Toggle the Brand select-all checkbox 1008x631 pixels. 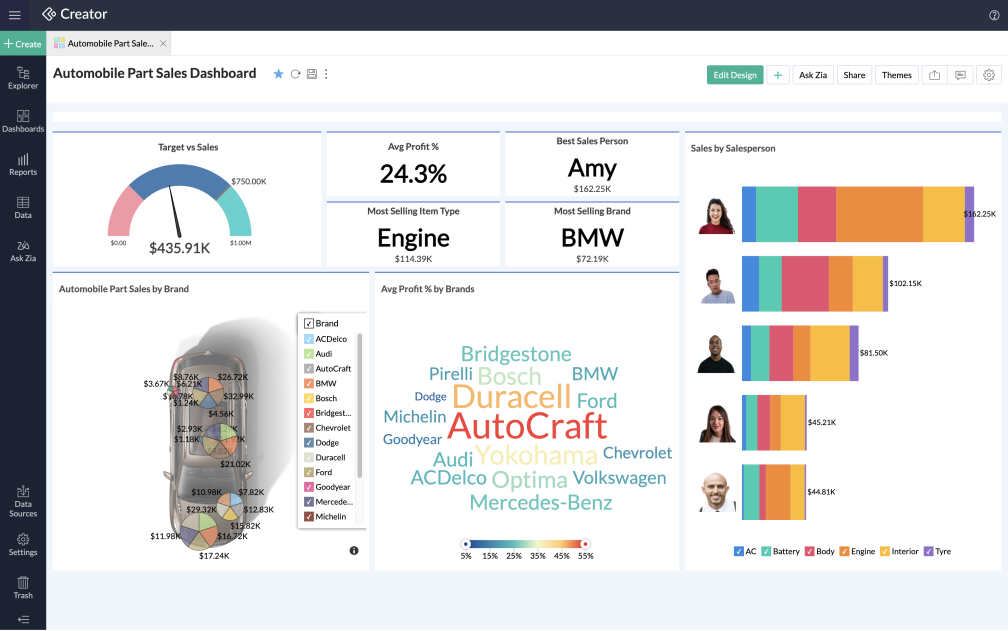click(309, 323)
